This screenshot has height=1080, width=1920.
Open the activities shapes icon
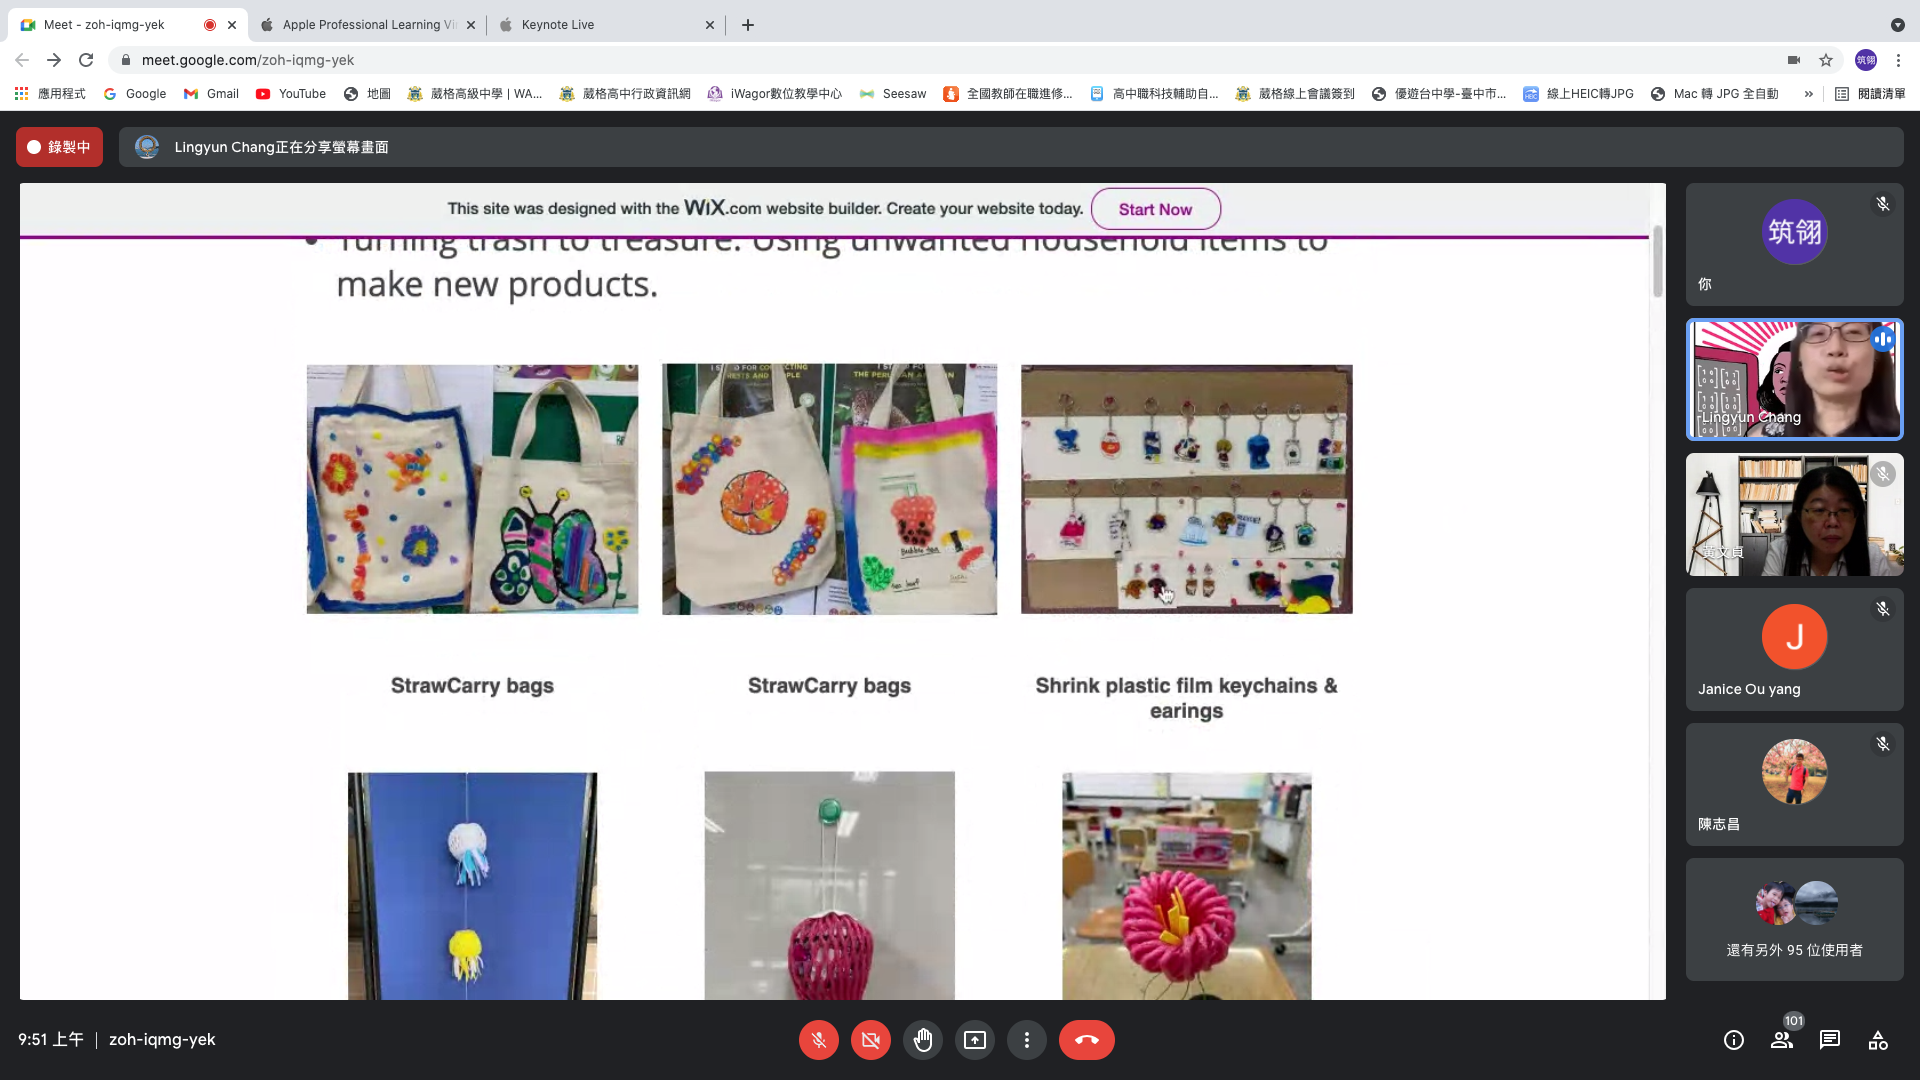pos(1877,1040)
